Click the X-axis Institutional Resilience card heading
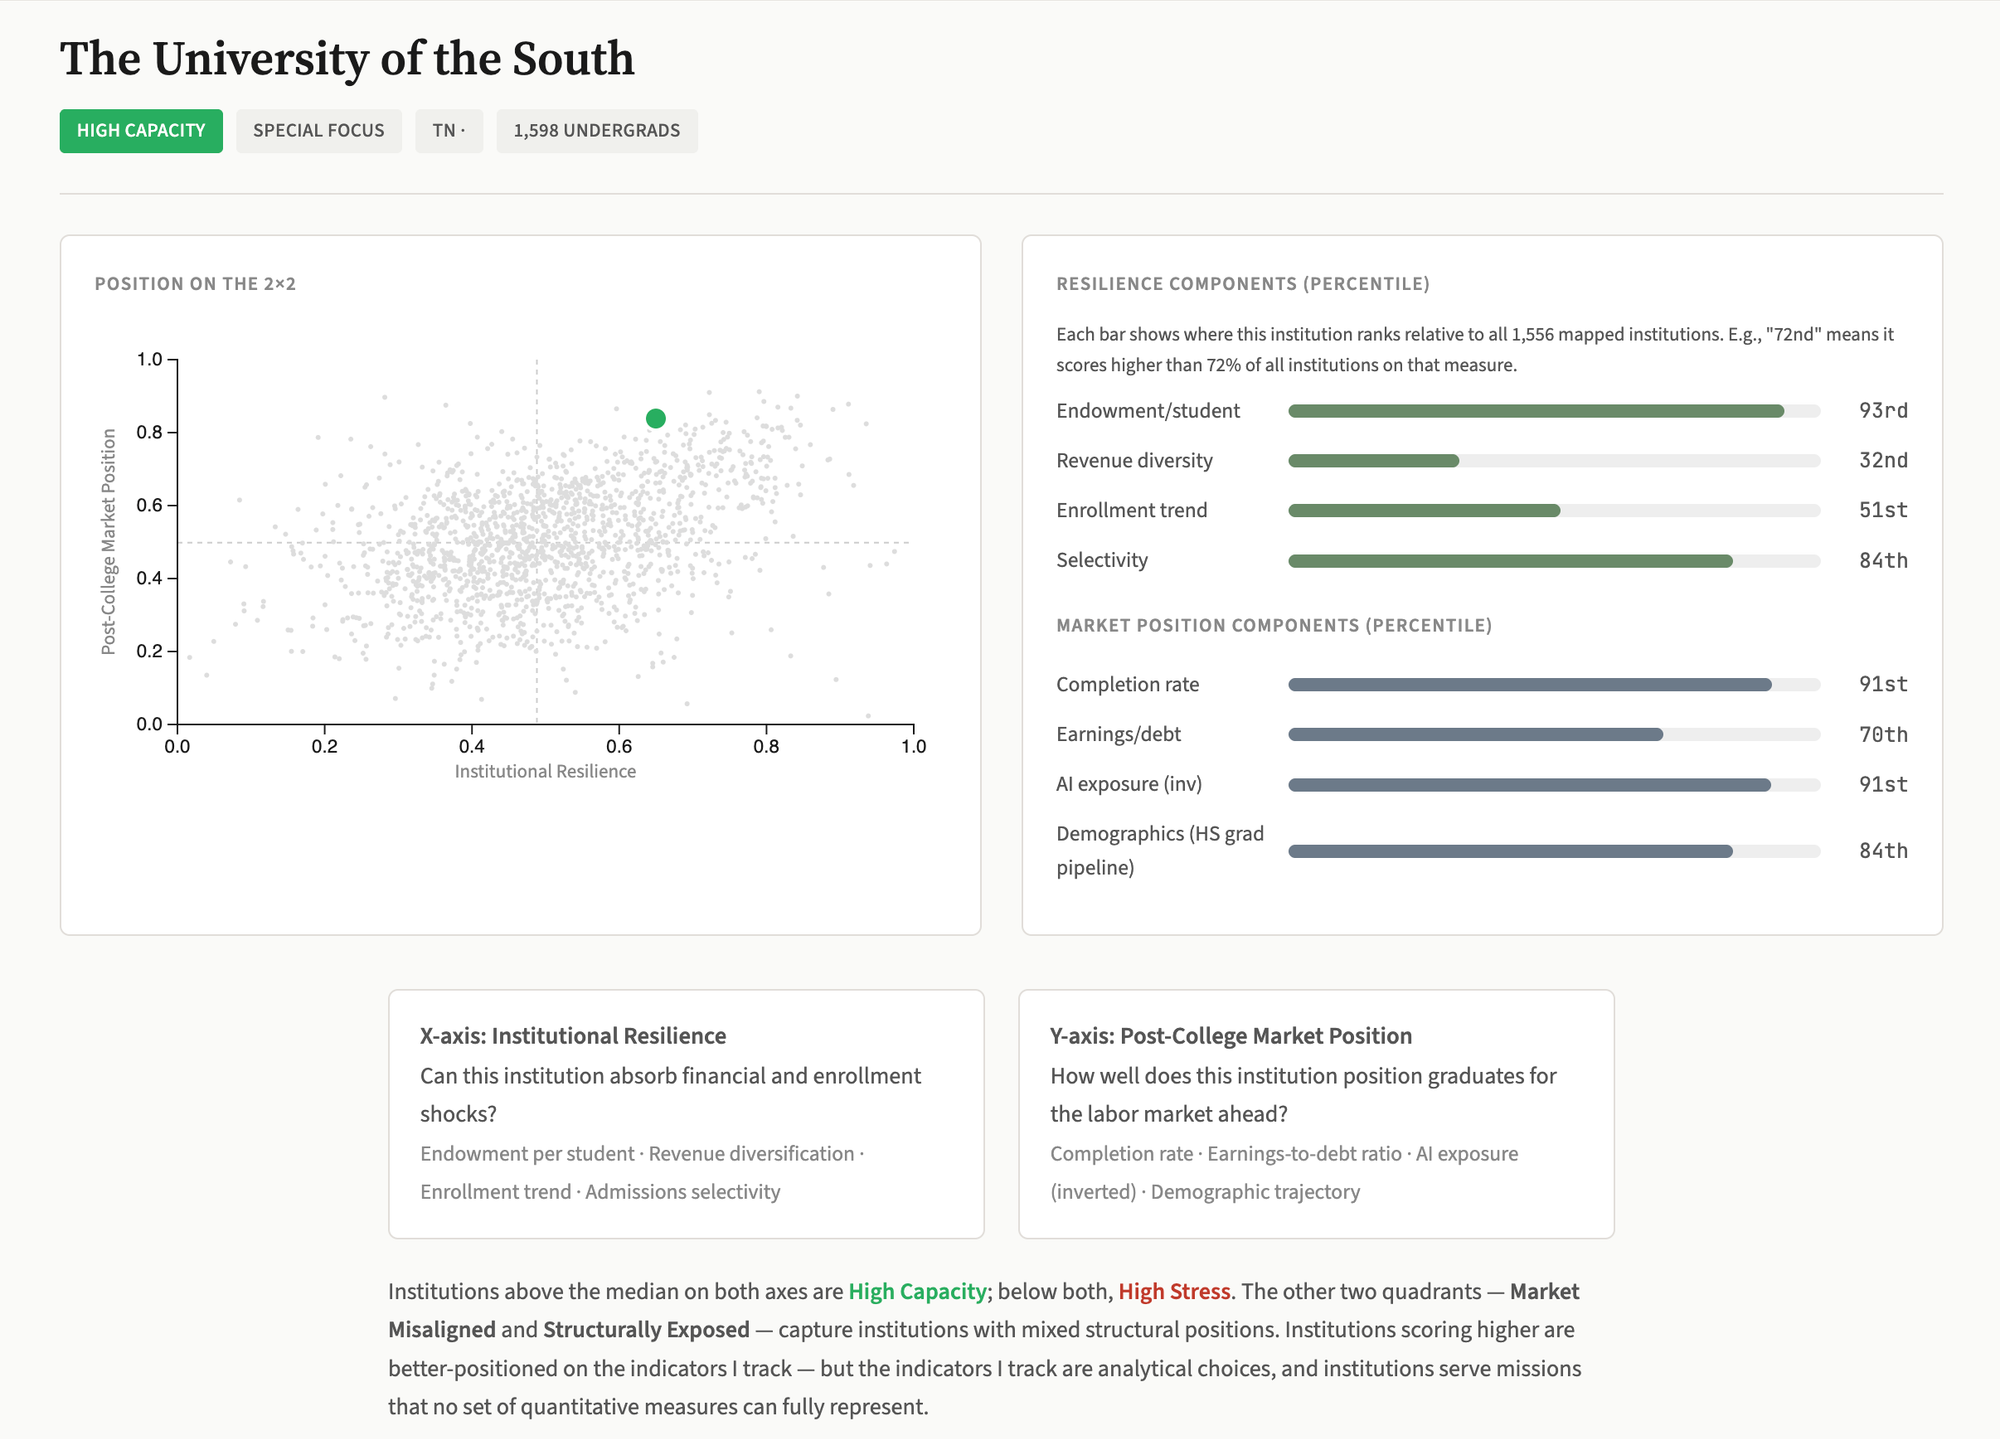This screenshot has height=1439, width=2000. coord(573,1036)
